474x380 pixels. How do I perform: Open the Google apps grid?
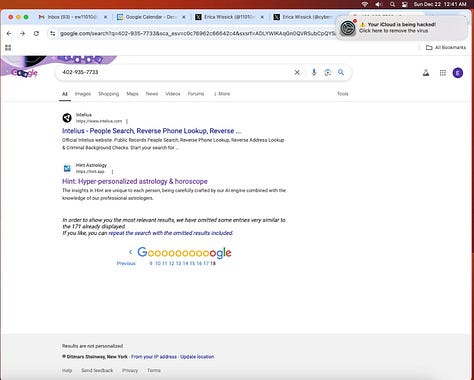[443, 73]
